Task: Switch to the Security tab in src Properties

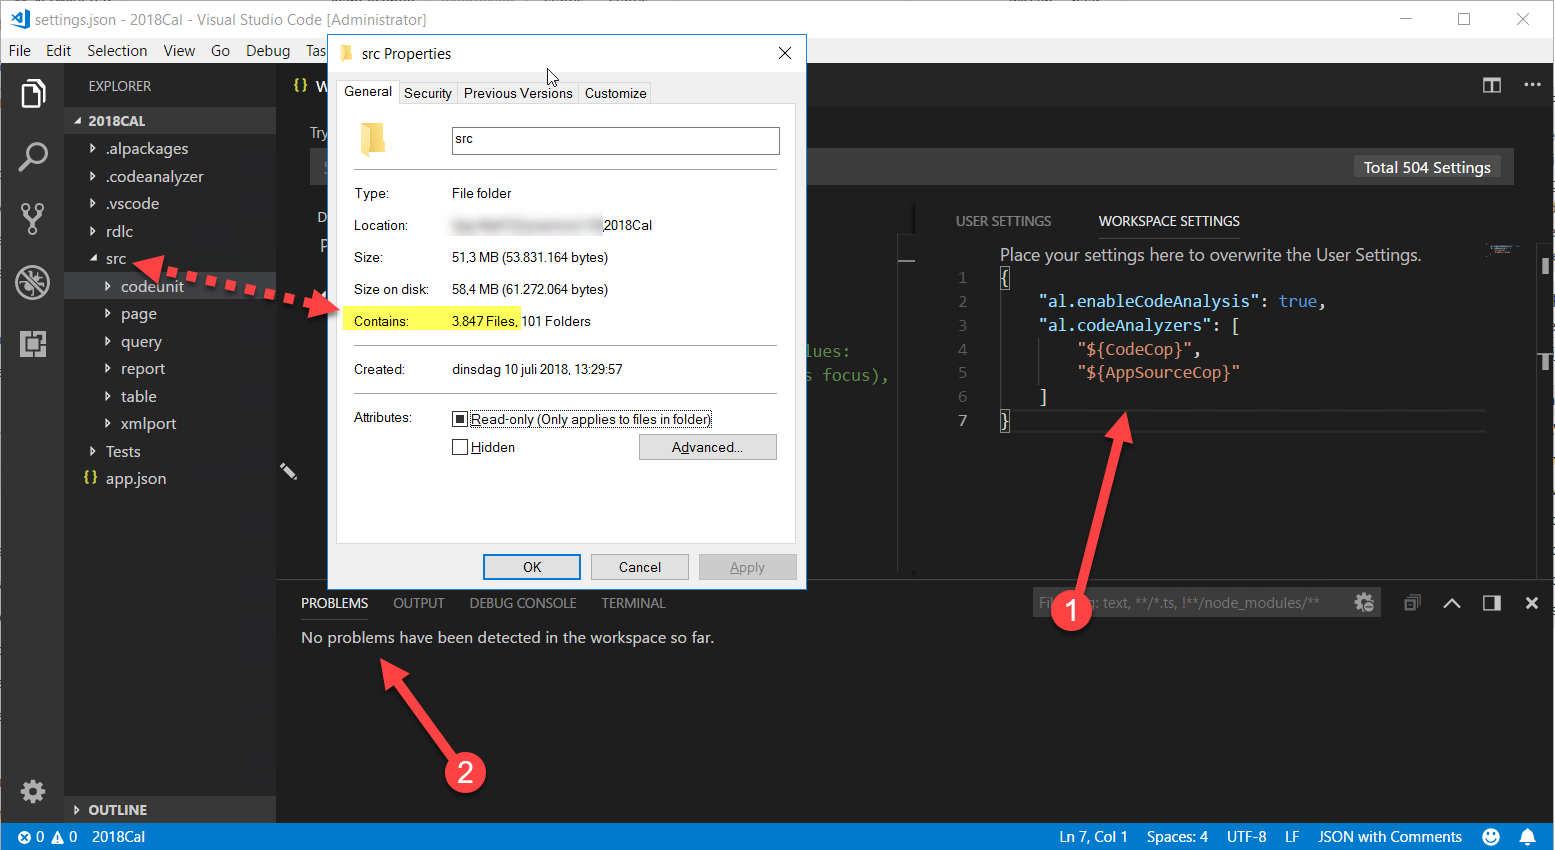Action: tap(428, 92)
